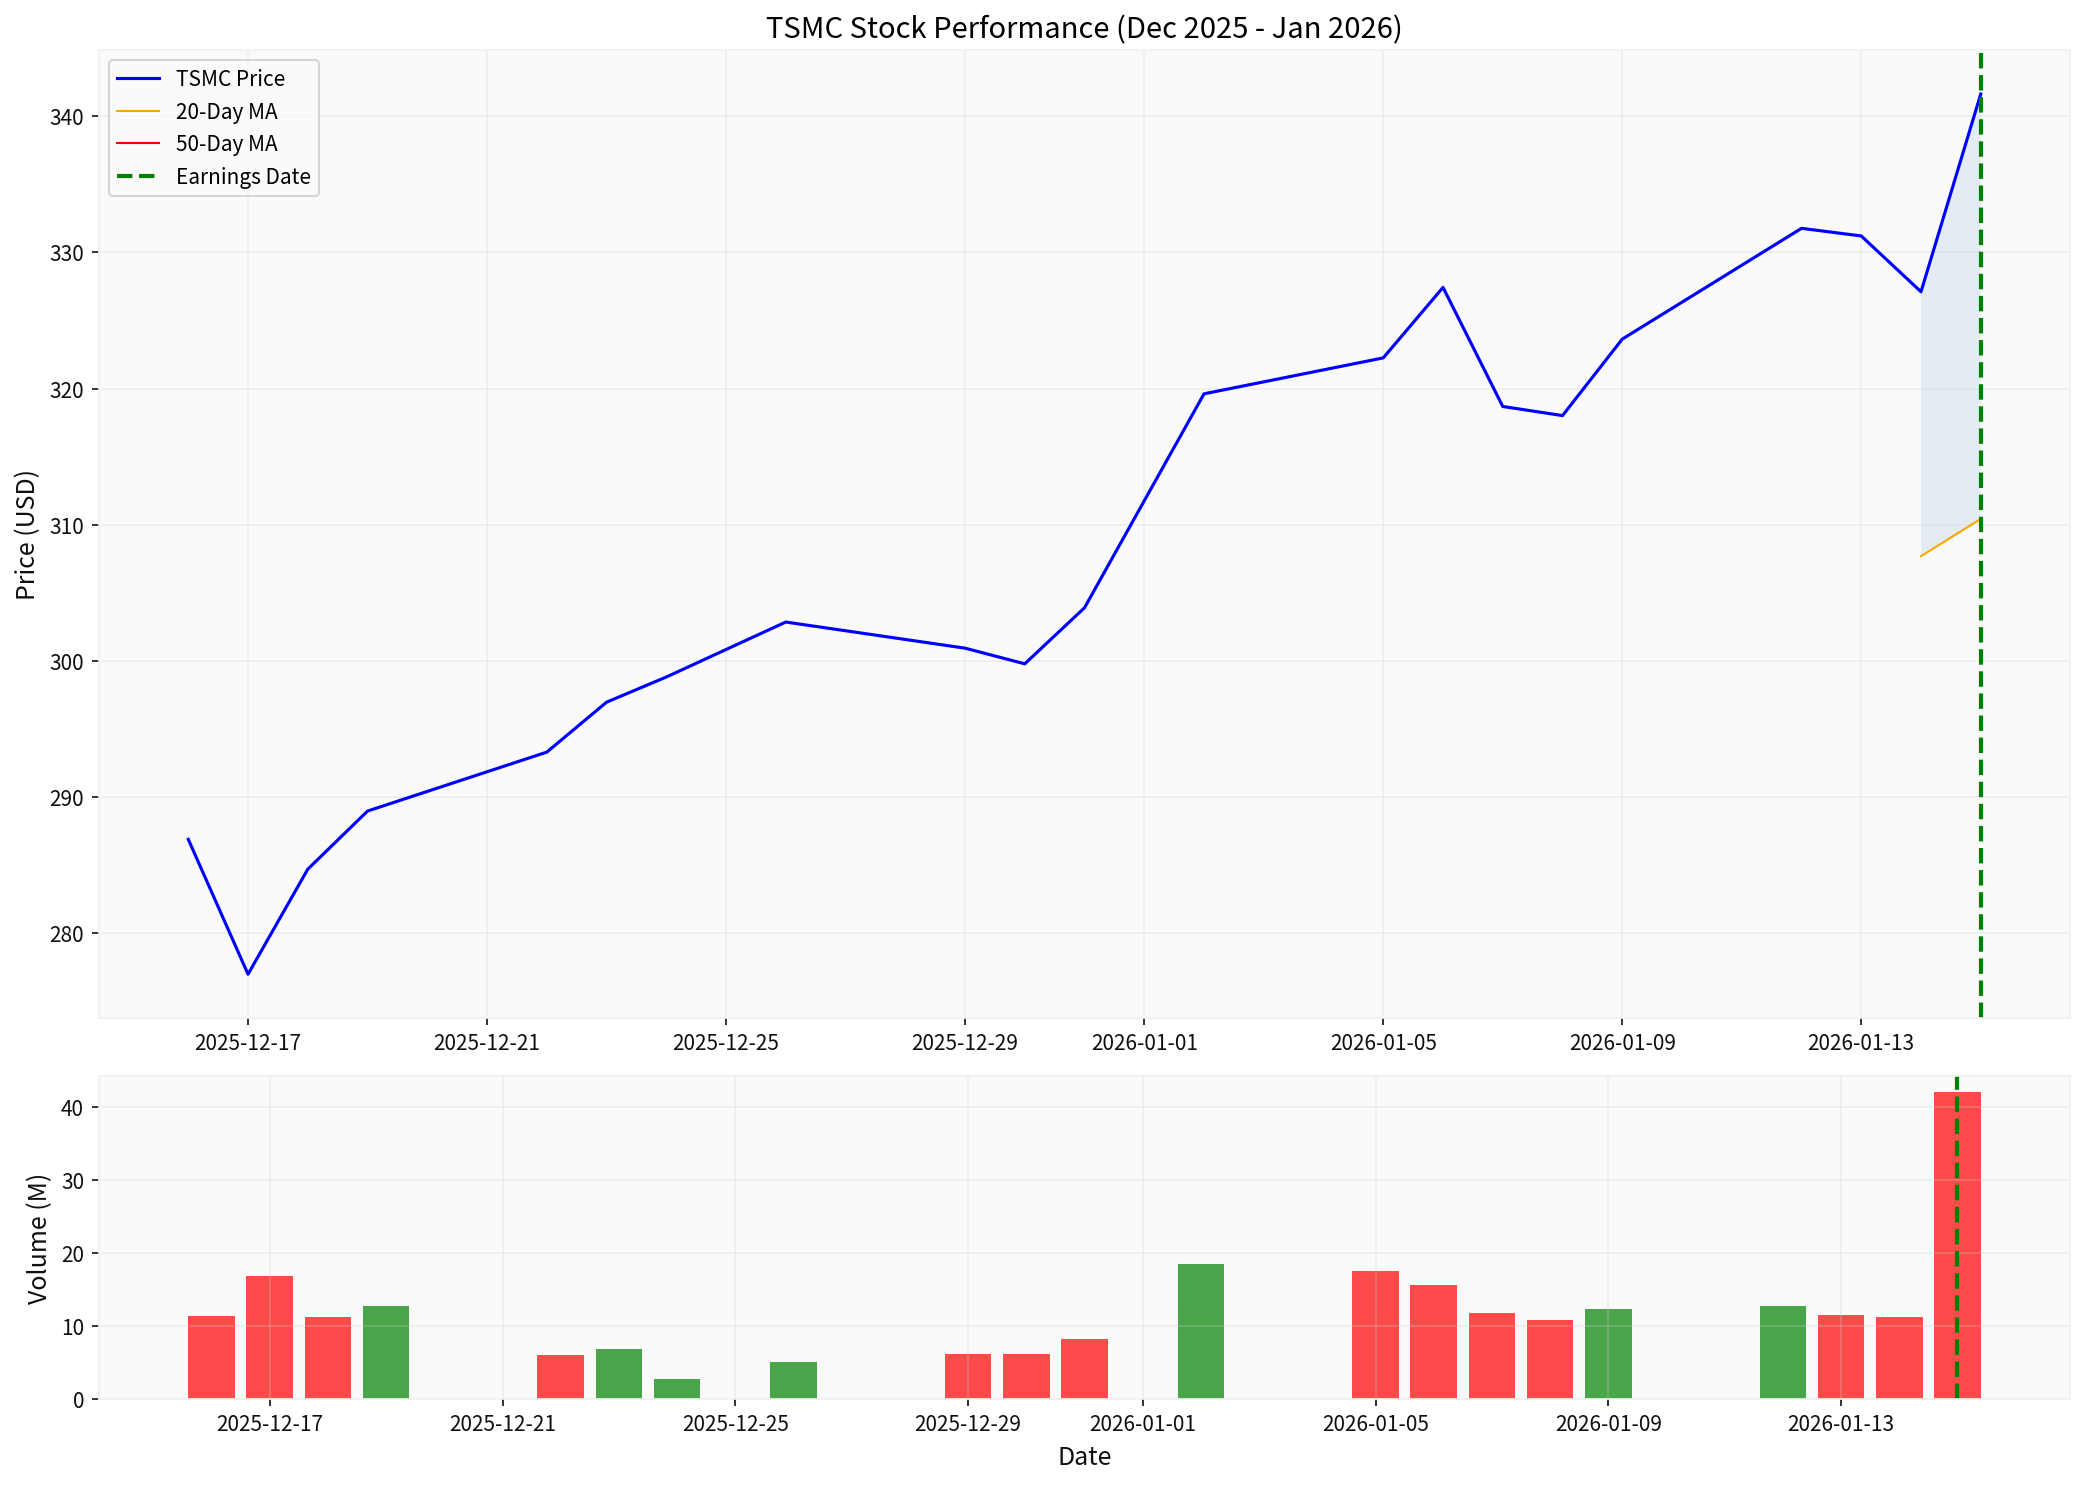Click the chart title TSMC Stock Performance
Screen dimensions: 2085x1485
pos(1083,28)
